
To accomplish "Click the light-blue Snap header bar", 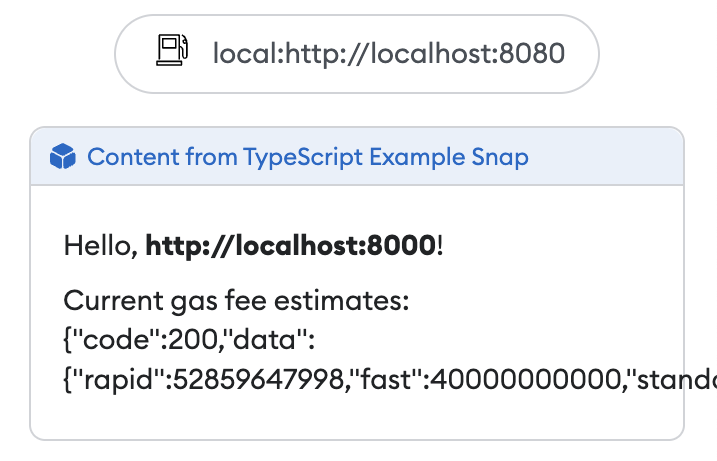I will click(x=600, y=157).
